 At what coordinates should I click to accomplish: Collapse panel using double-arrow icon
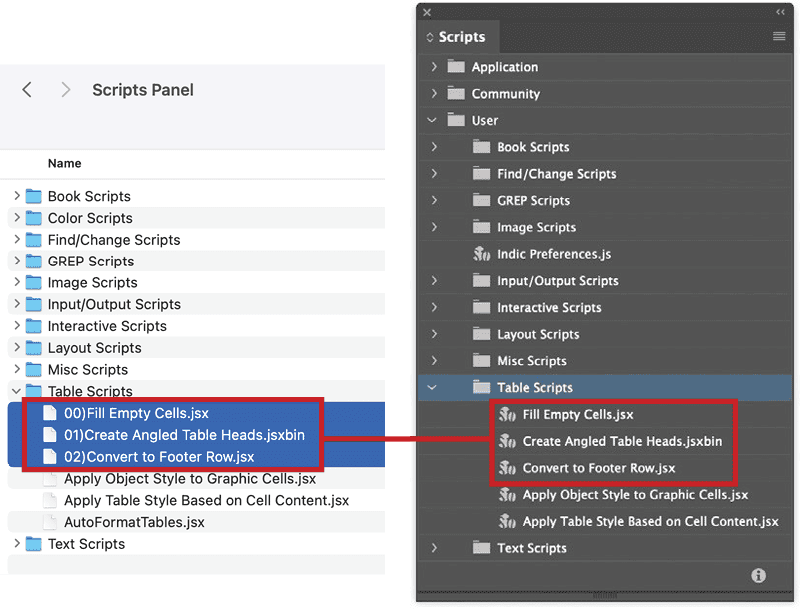780,12
